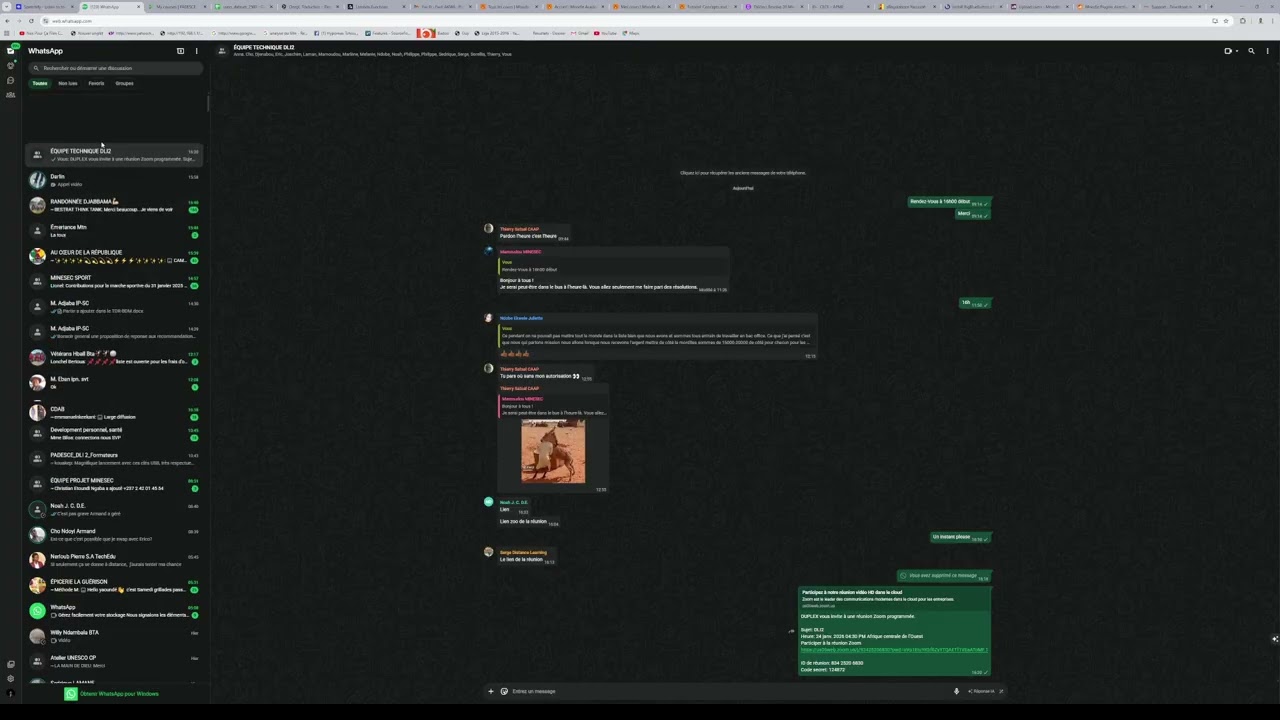Viewport: 1280px width, 720px height.
Task: Click Serge Distance Learning sender name
Action: [x=523, y=552]
